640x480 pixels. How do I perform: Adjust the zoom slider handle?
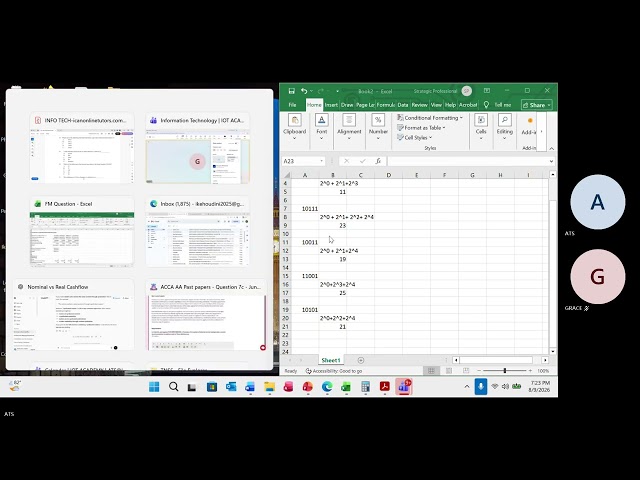pyautogui.click(x=505, y=371)
